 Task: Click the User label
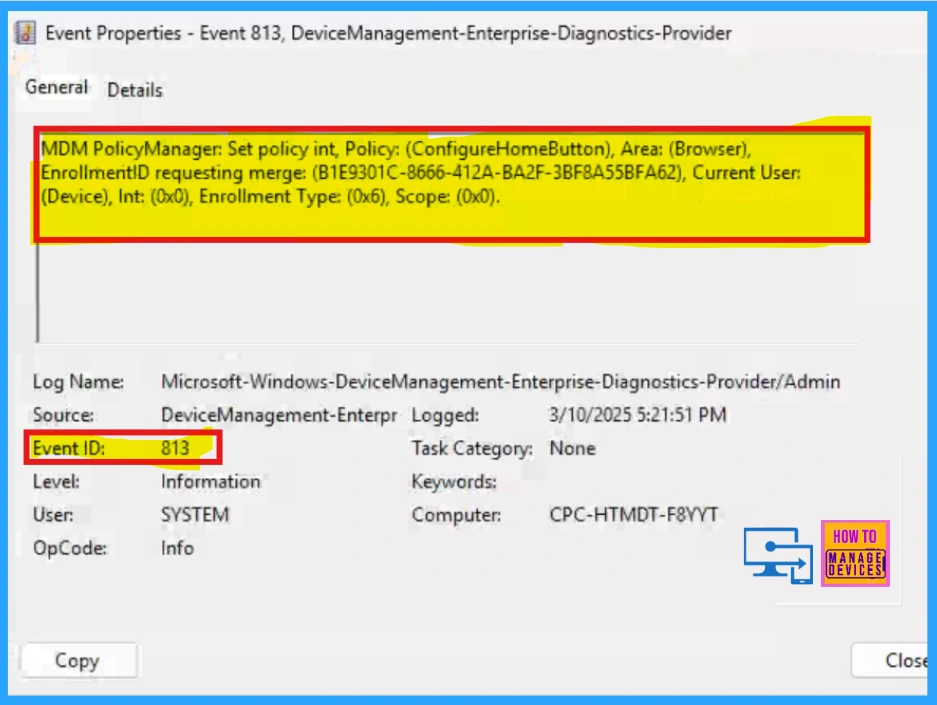point(53,514)
